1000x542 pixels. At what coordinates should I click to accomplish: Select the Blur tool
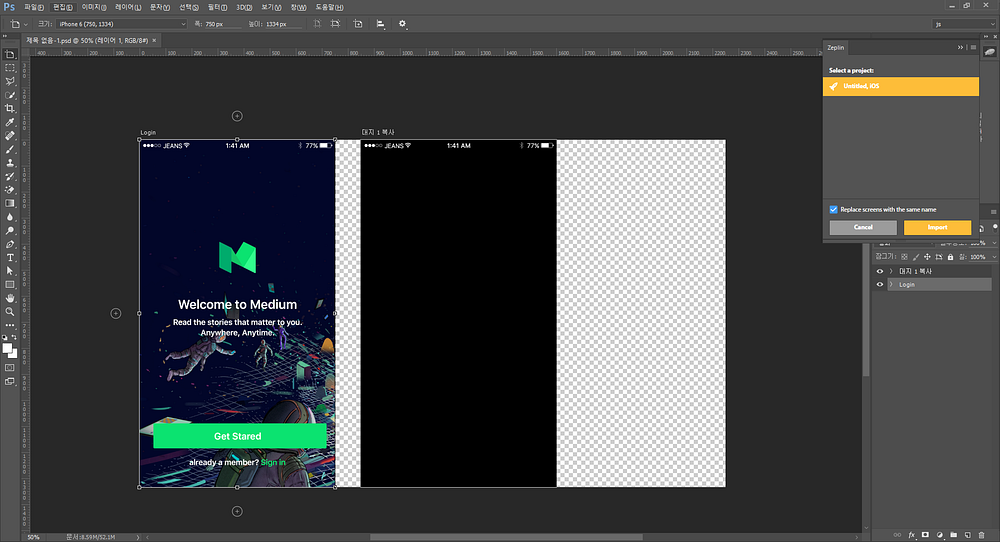pos(10,217)
